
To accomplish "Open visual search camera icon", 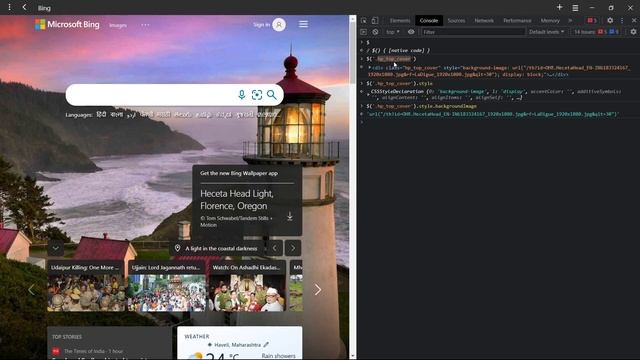I will point(257,95).
